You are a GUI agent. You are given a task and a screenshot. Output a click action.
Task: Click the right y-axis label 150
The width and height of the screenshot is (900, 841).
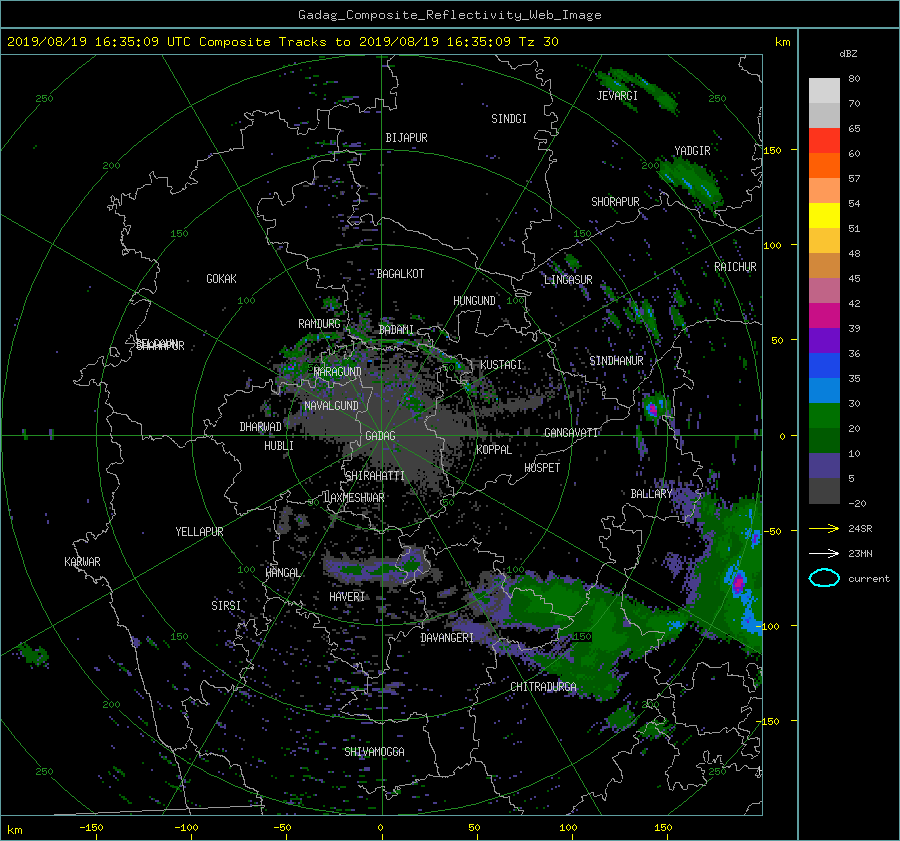pos(772,150)
